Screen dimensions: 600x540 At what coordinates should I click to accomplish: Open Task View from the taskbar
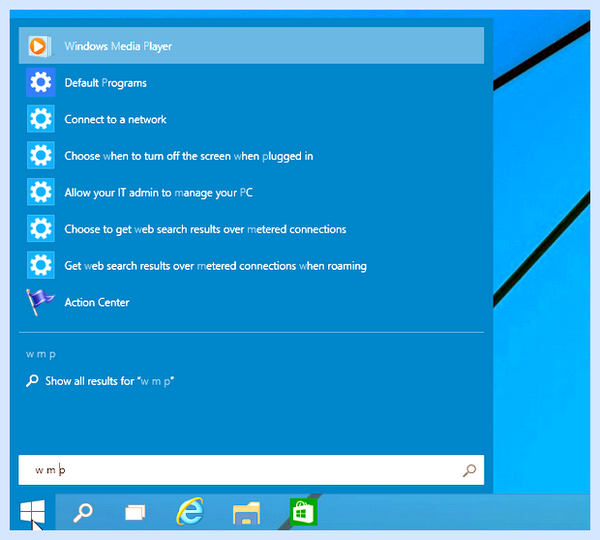pos(135,512)
